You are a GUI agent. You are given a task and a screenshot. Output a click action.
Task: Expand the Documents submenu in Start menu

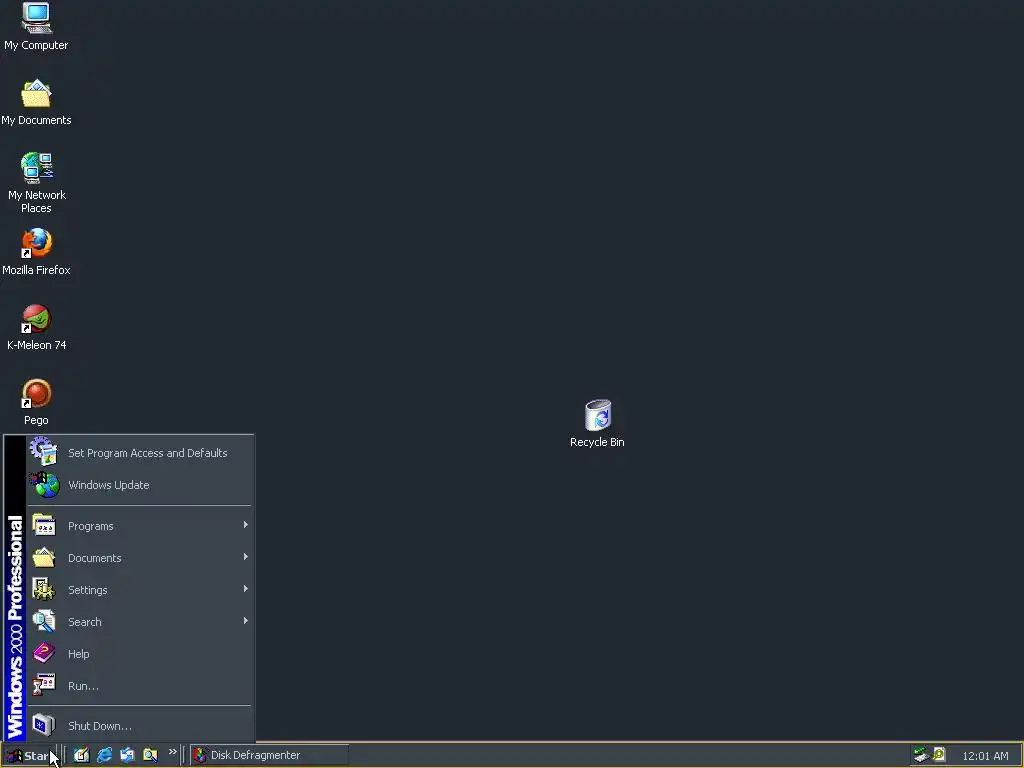click(139, 558)
